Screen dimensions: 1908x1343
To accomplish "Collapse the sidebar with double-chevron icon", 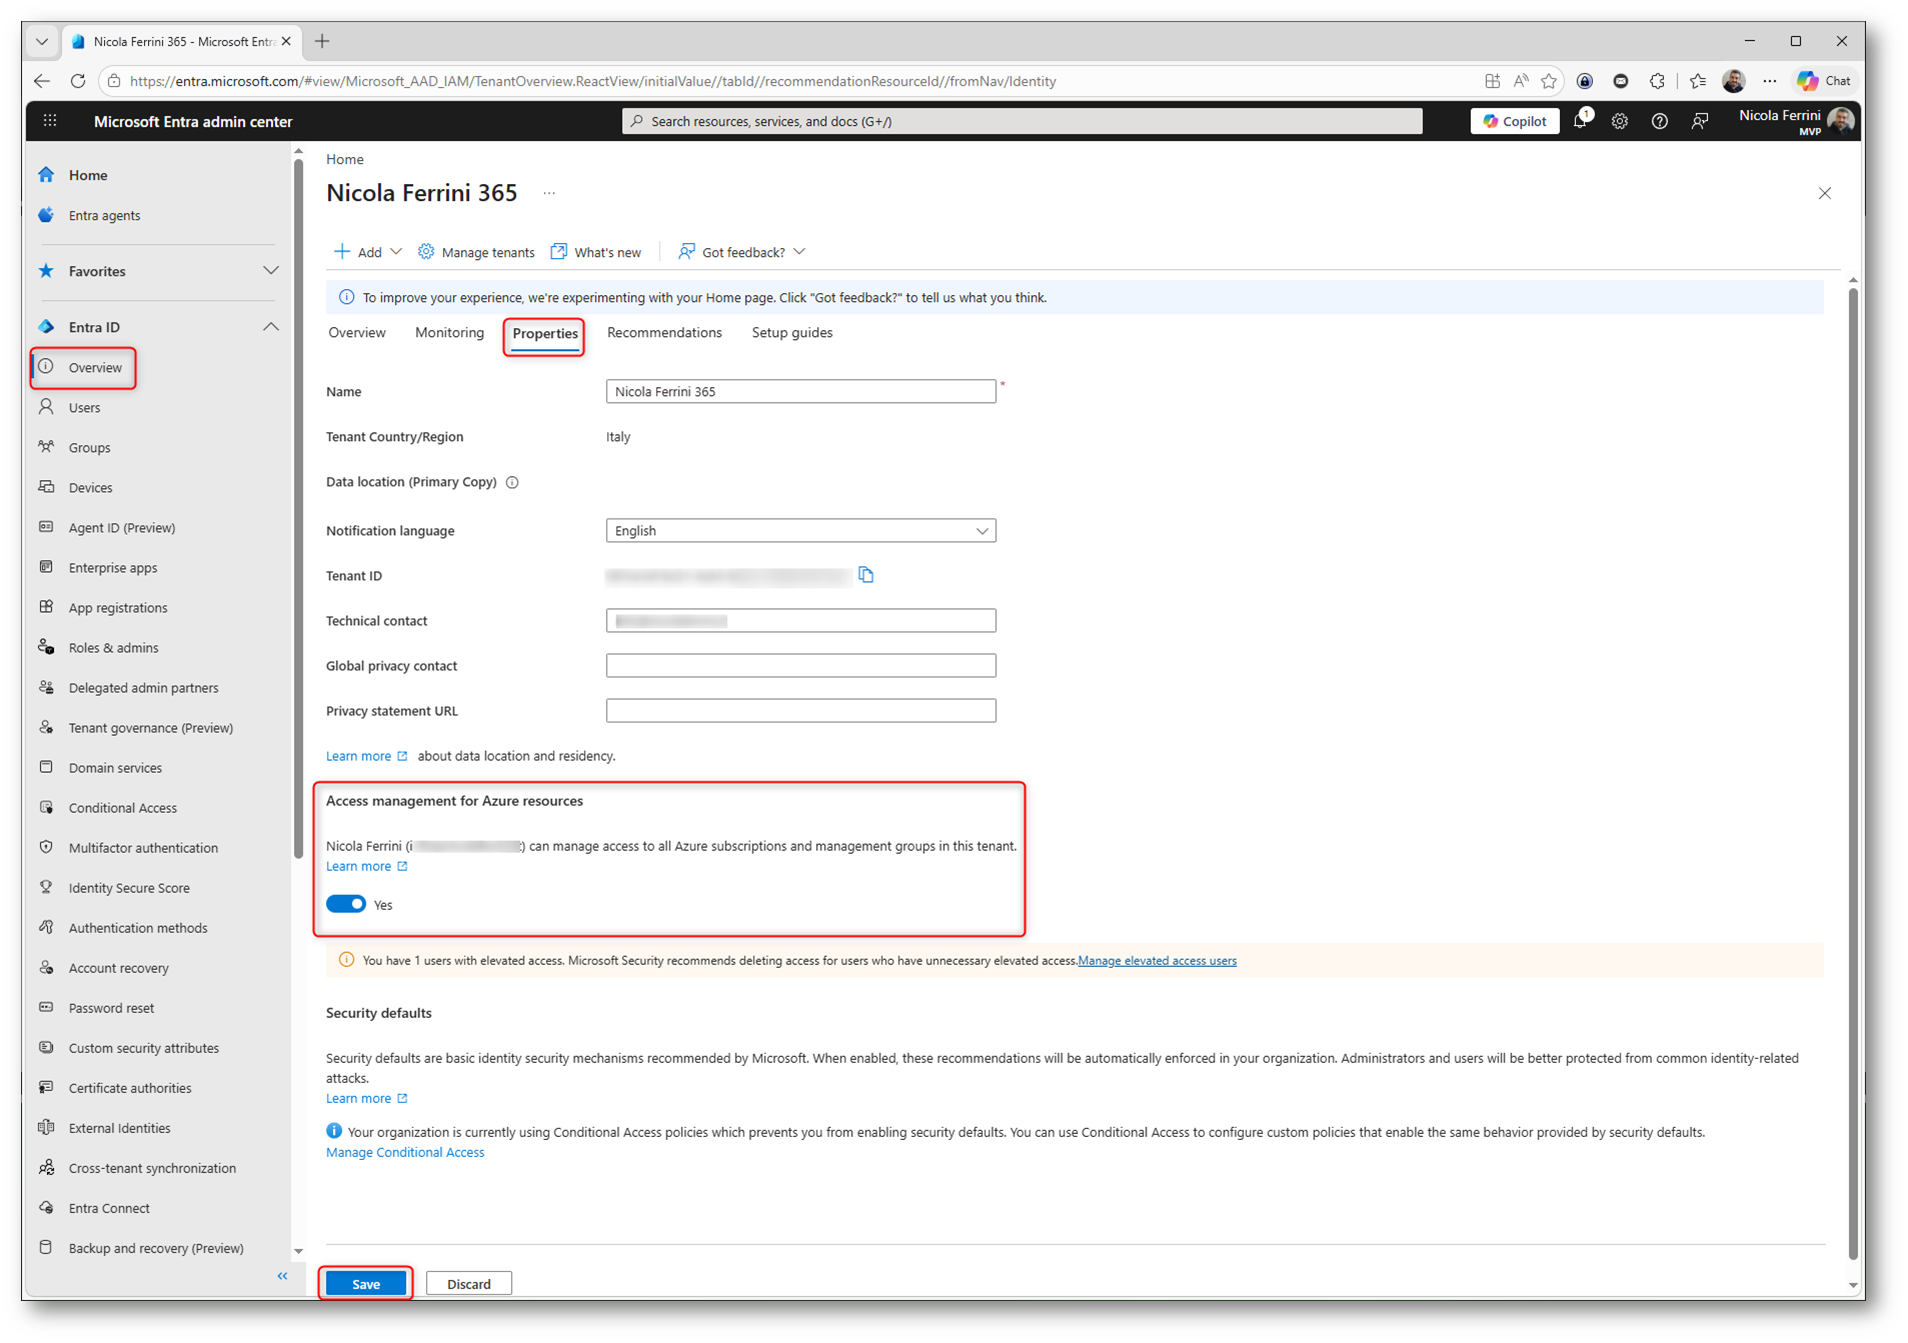I will tap(282, 1276).
